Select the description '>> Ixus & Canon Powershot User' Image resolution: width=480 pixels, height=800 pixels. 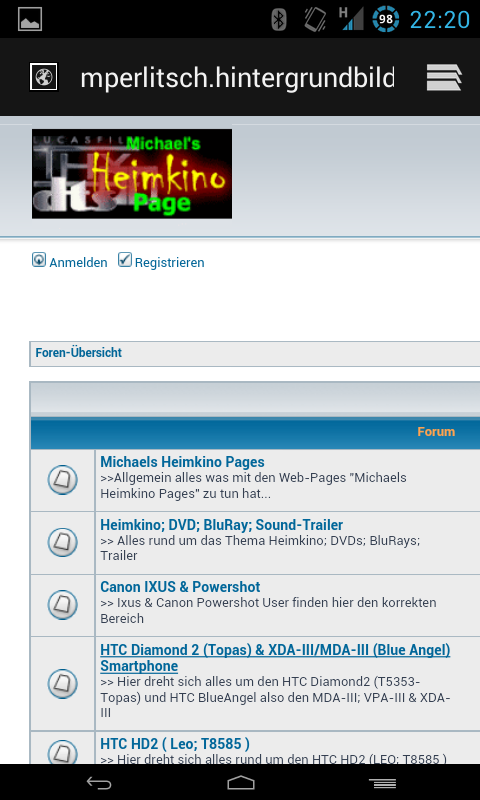pos(268,611)
